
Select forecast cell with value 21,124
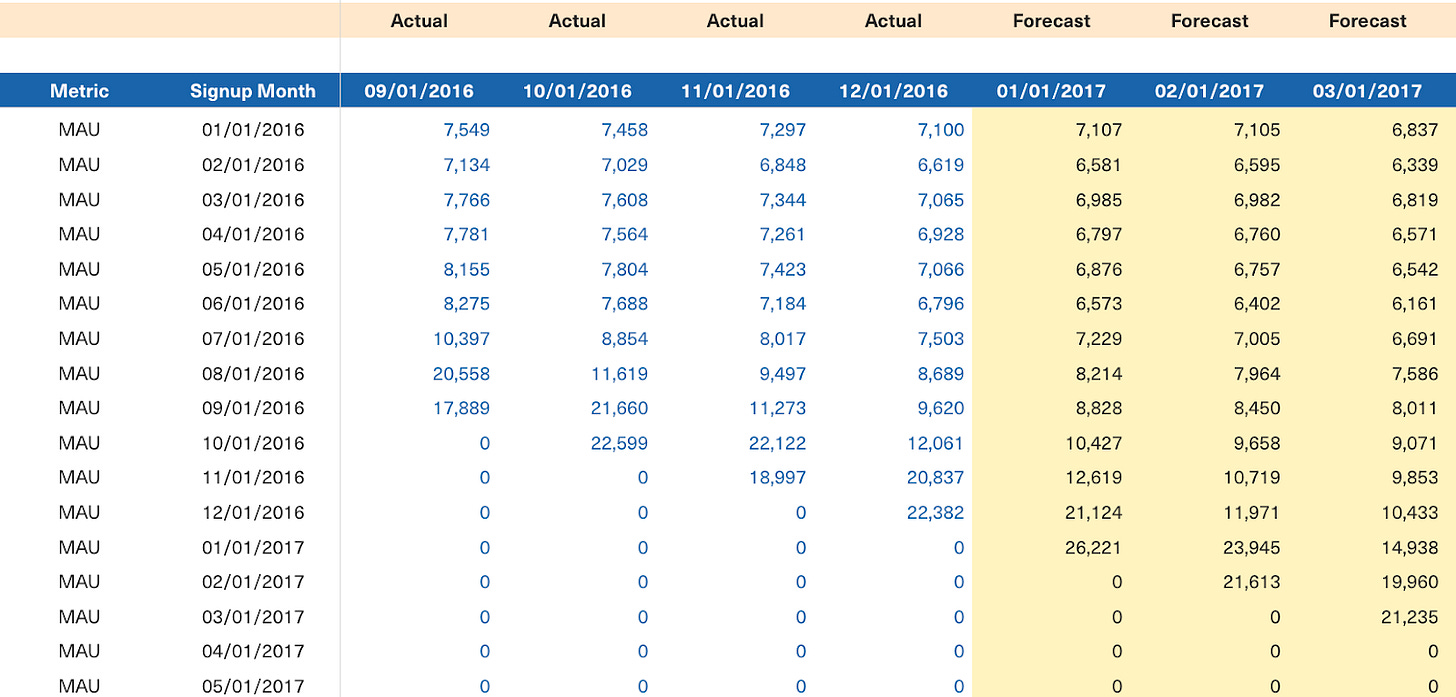click(1094, 513)
